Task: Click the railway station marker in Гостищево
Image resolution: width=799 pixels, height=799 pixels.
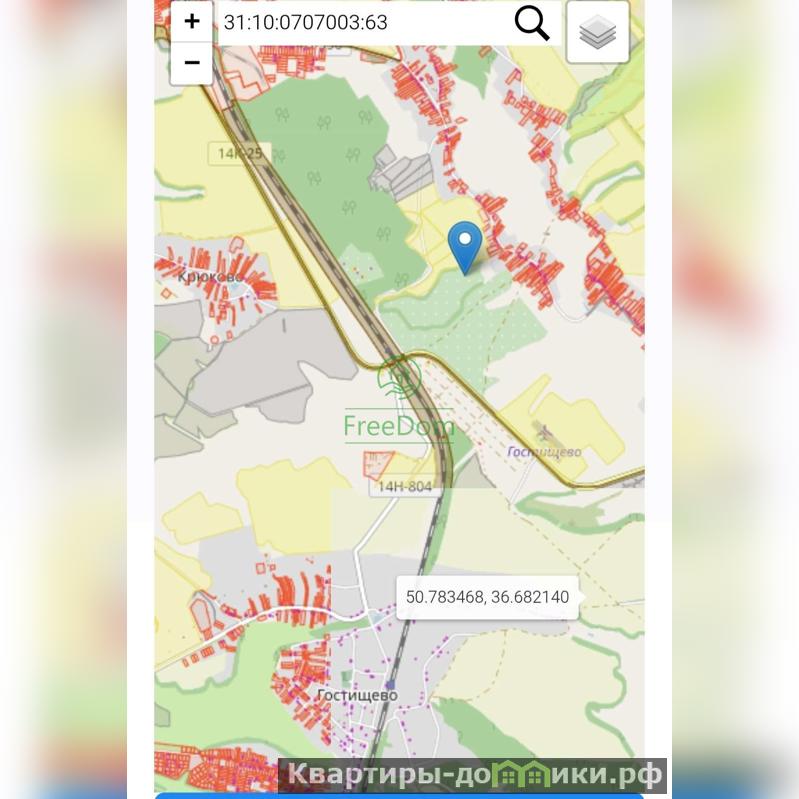Action: (390, 684)
